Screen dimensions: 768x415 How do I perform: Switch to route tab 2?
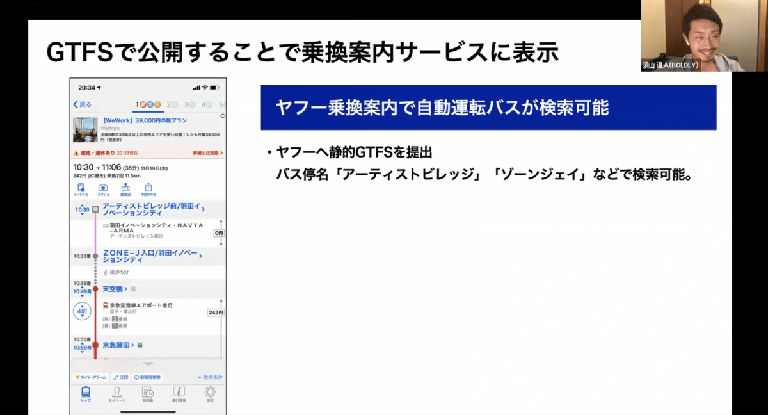[172, 104]
